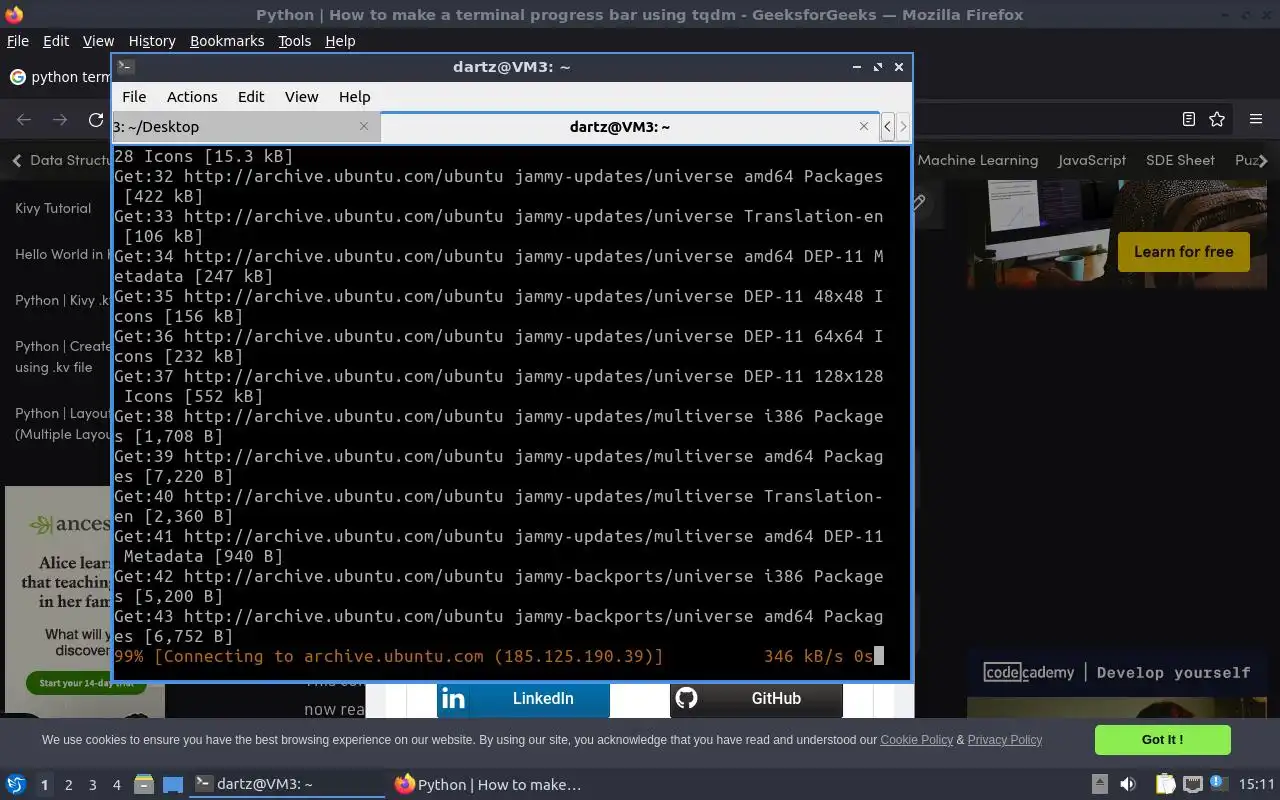Open Firefox Bookmarks menu
The width and height of the screenshot is (1280, 800).
click(227, 41)
